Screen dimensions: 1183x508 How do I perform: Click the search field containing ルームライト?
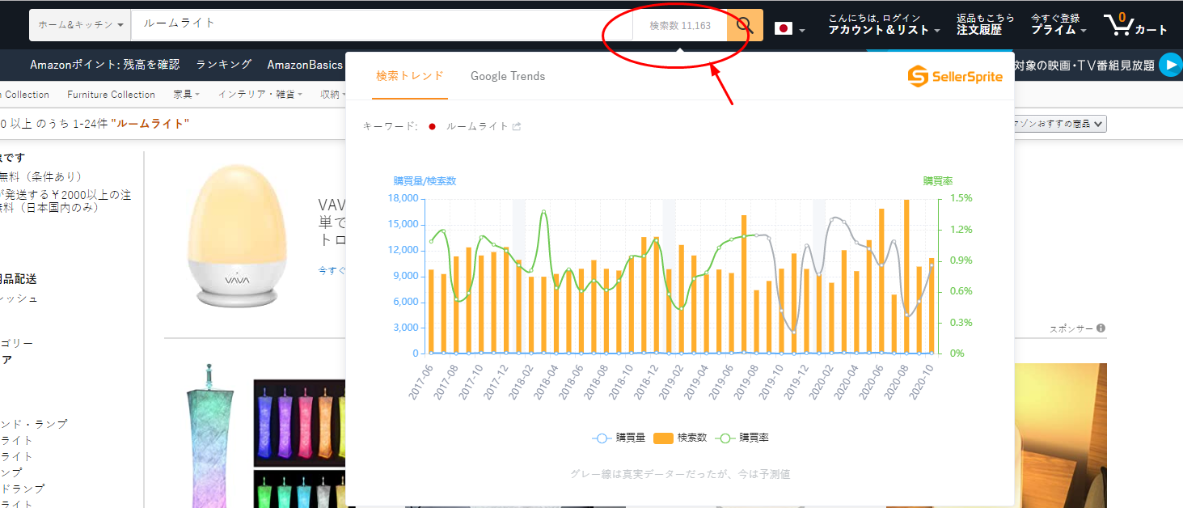pyautogui.click(x=380, y=24)
